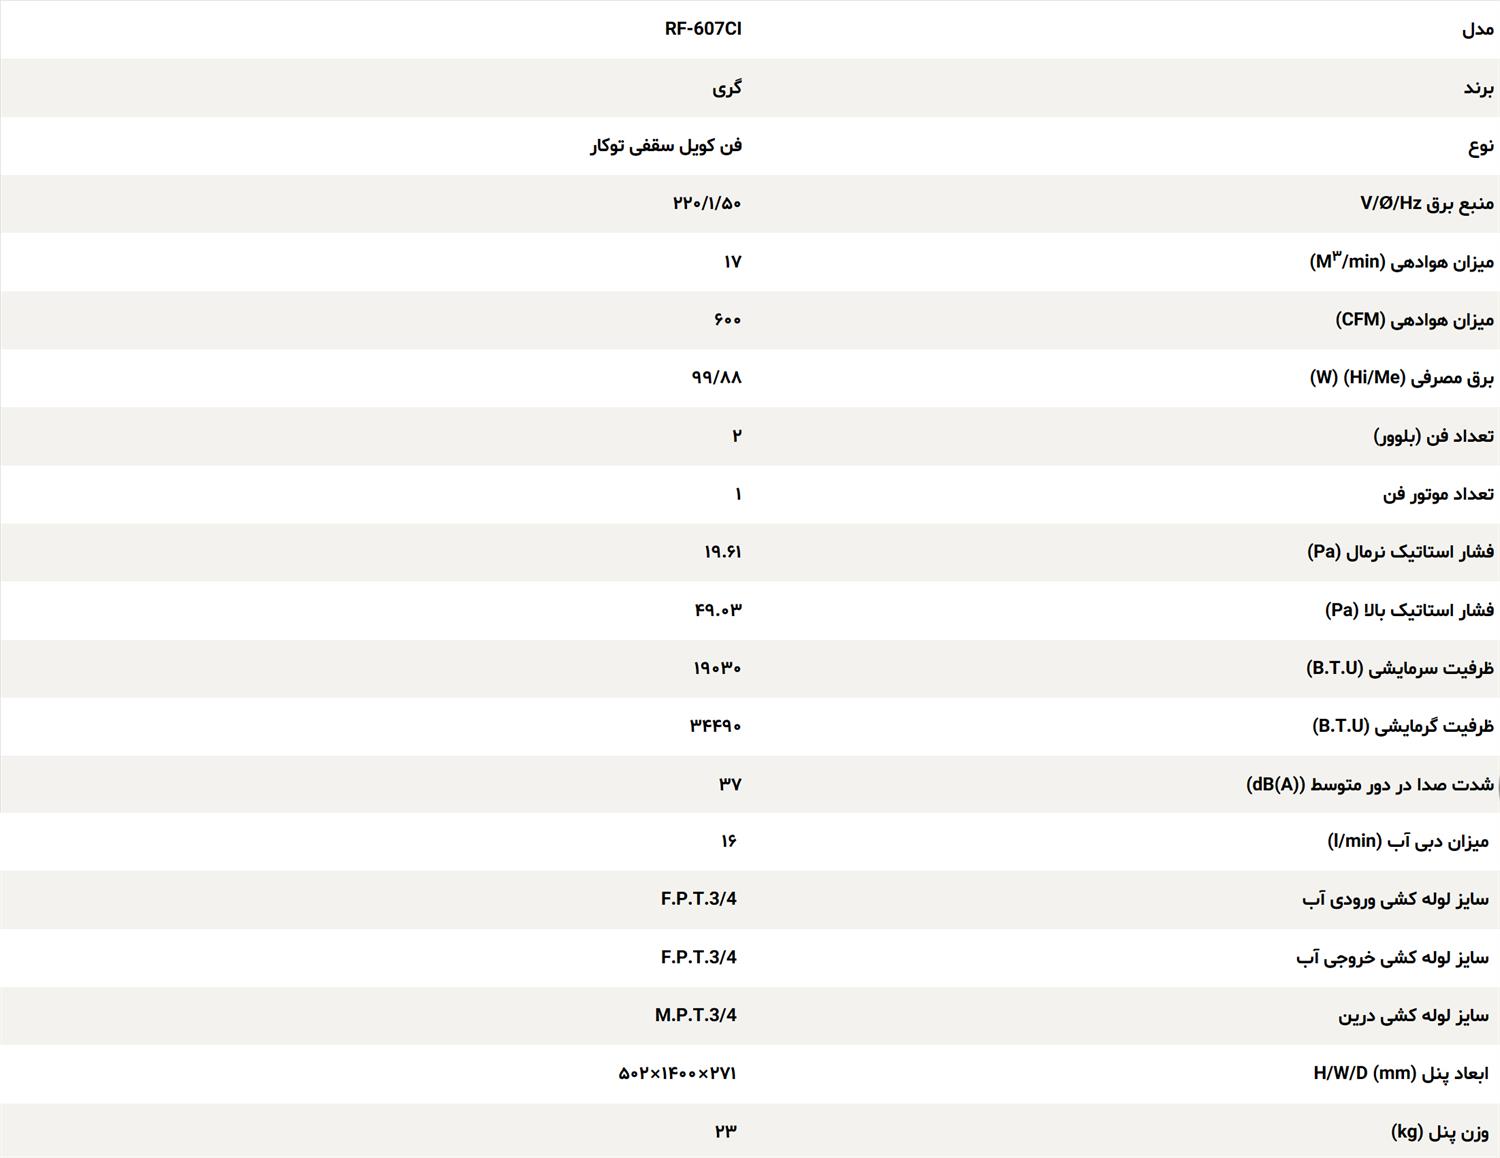This screenshot has width=1500, height=1158.
Task: Click the airflow M³/min row label
Action: (x=1401, y=262)
